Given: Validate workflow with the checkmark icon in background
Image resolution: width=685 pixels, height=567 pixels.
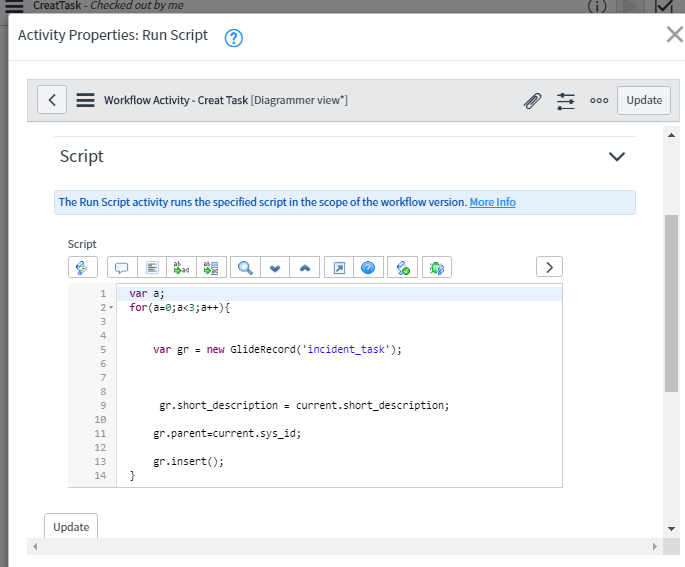Looking at the screenshot, I should [x=664, y=6].
